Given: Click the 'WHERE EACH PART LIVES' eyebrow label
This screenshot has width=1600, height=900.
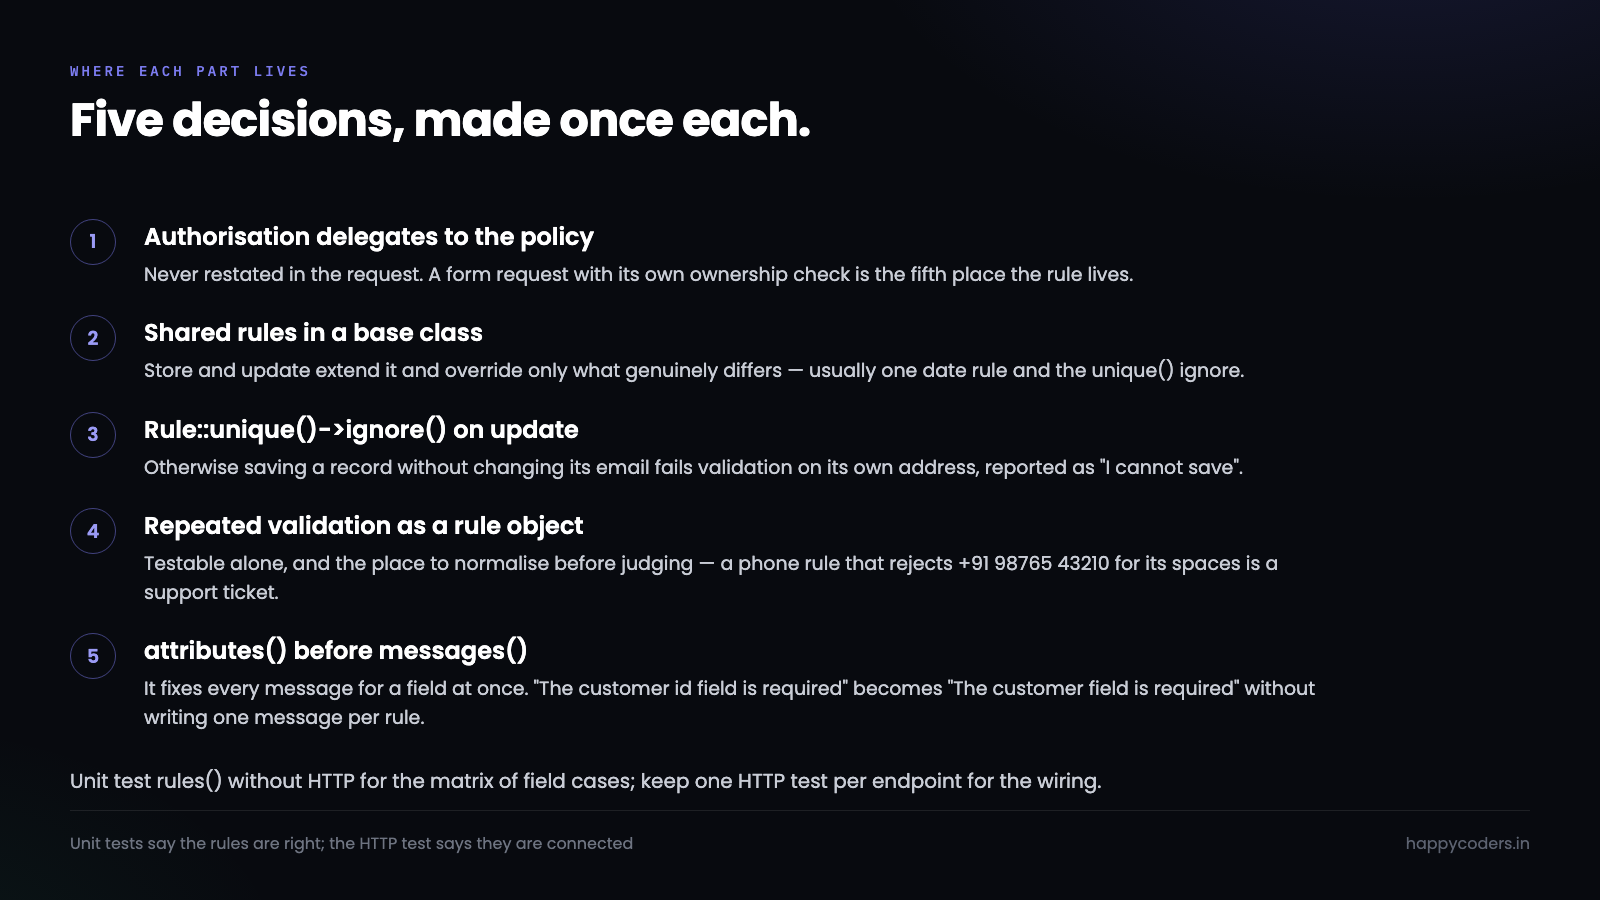Looking at the screenshot, I should [190, 71].
